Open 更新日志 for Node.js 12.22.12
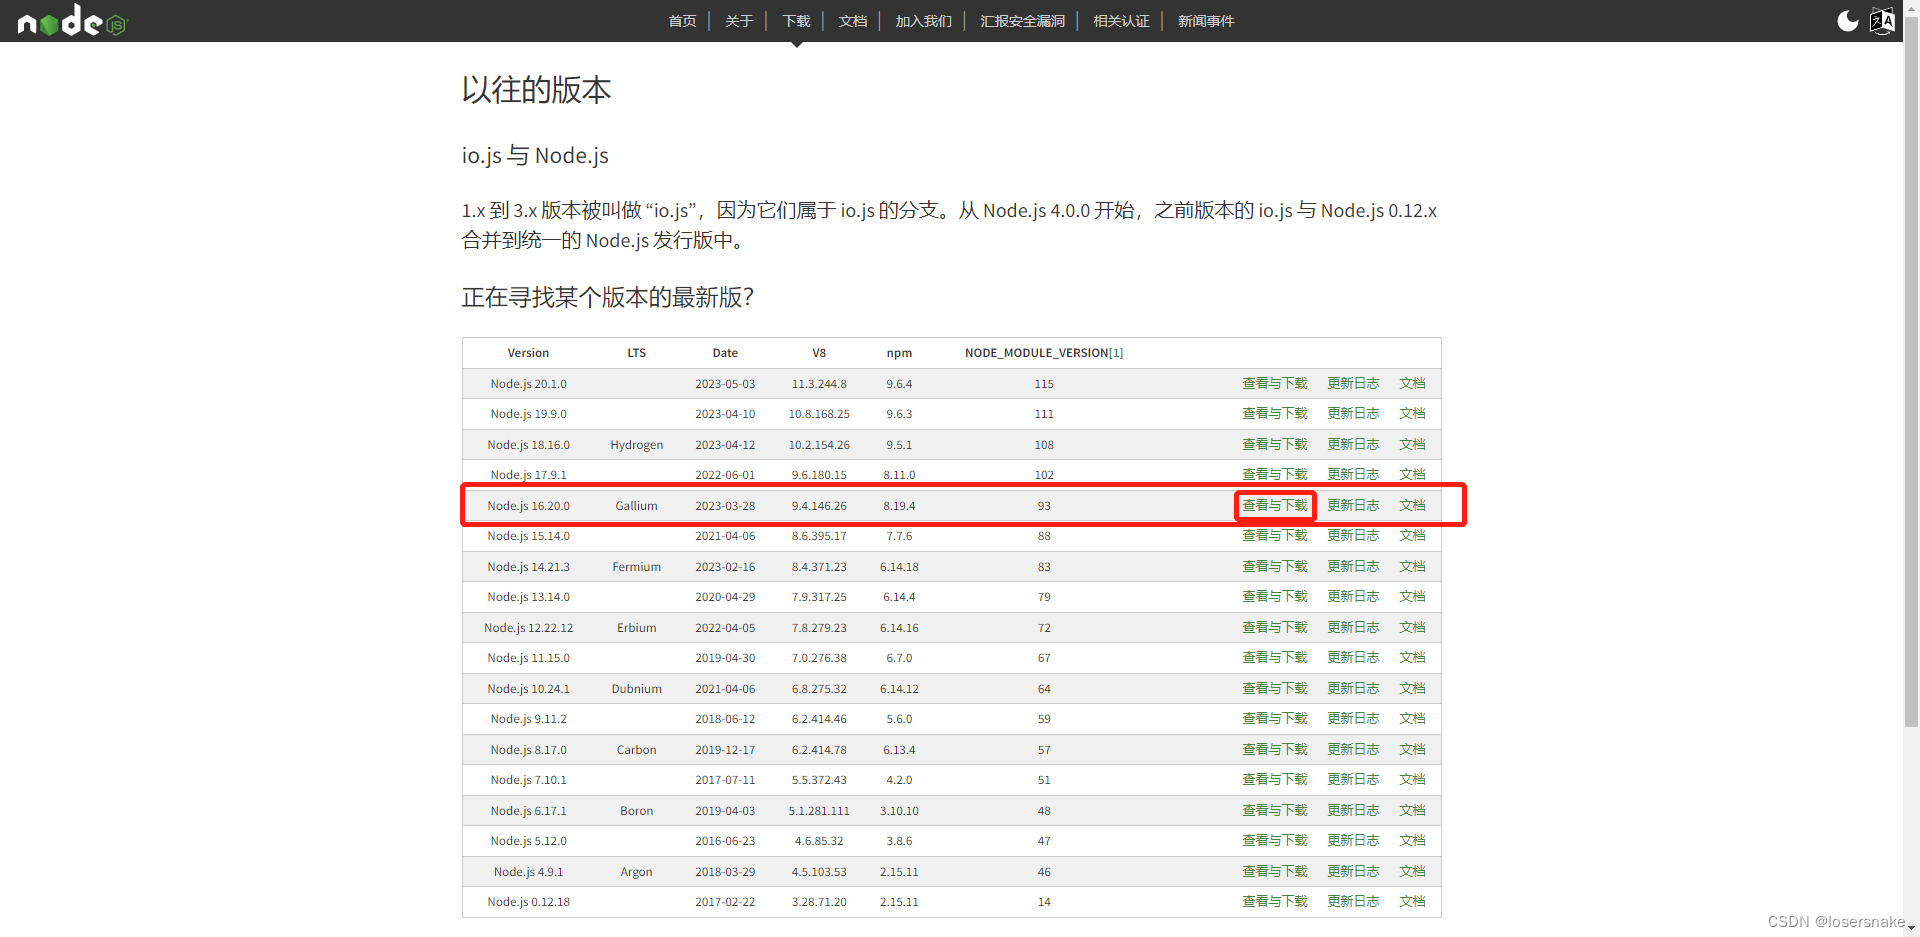The height and width of the screenshot is (937, 1920). pyautogui.click(x=1353, y=628)
